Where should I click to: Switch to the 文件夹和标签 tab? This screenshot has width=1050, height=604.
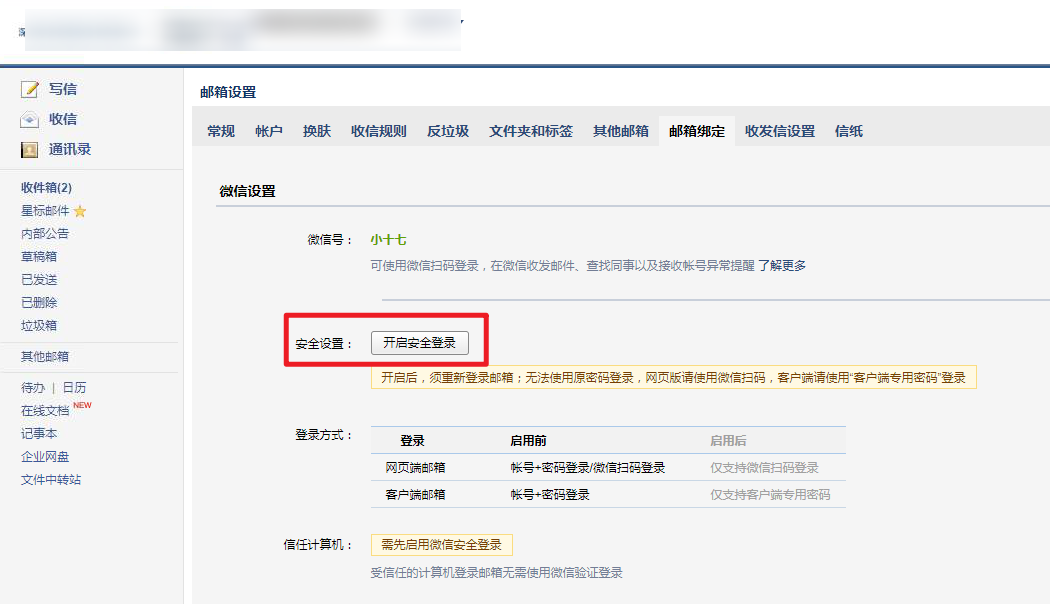[531, 131]
